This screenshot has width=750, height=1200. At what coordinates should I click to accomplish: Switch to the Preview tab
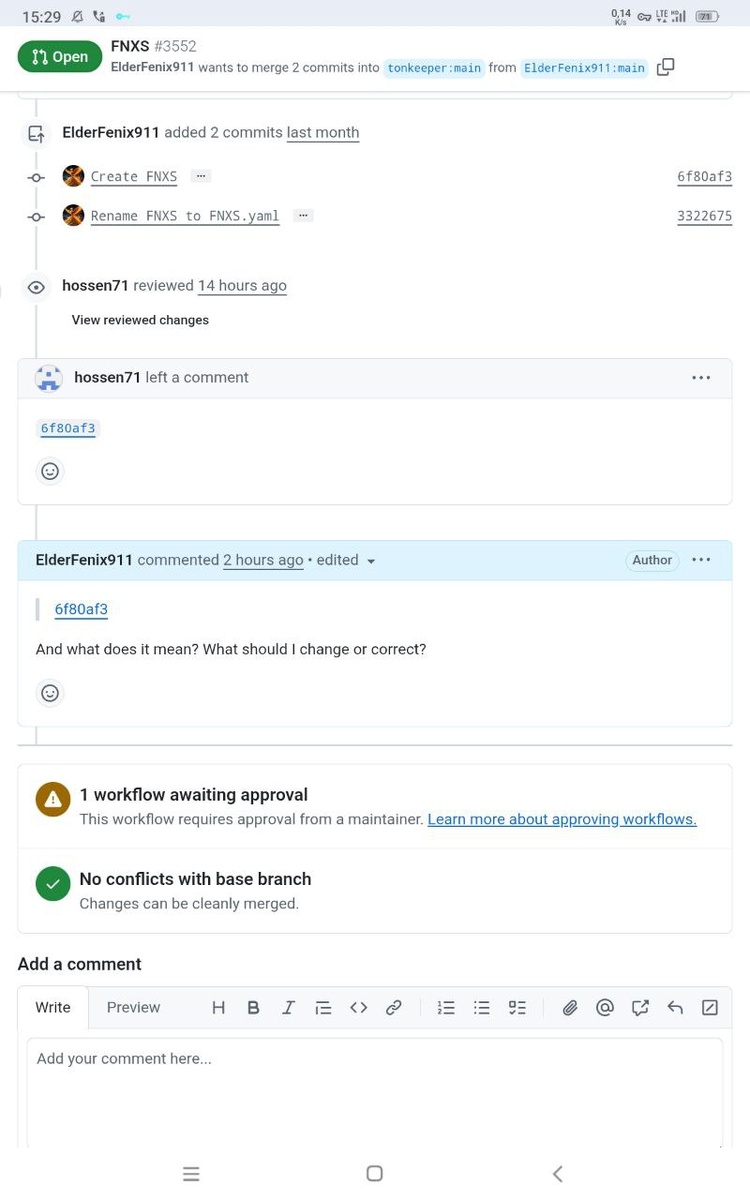pos(133,1008)
